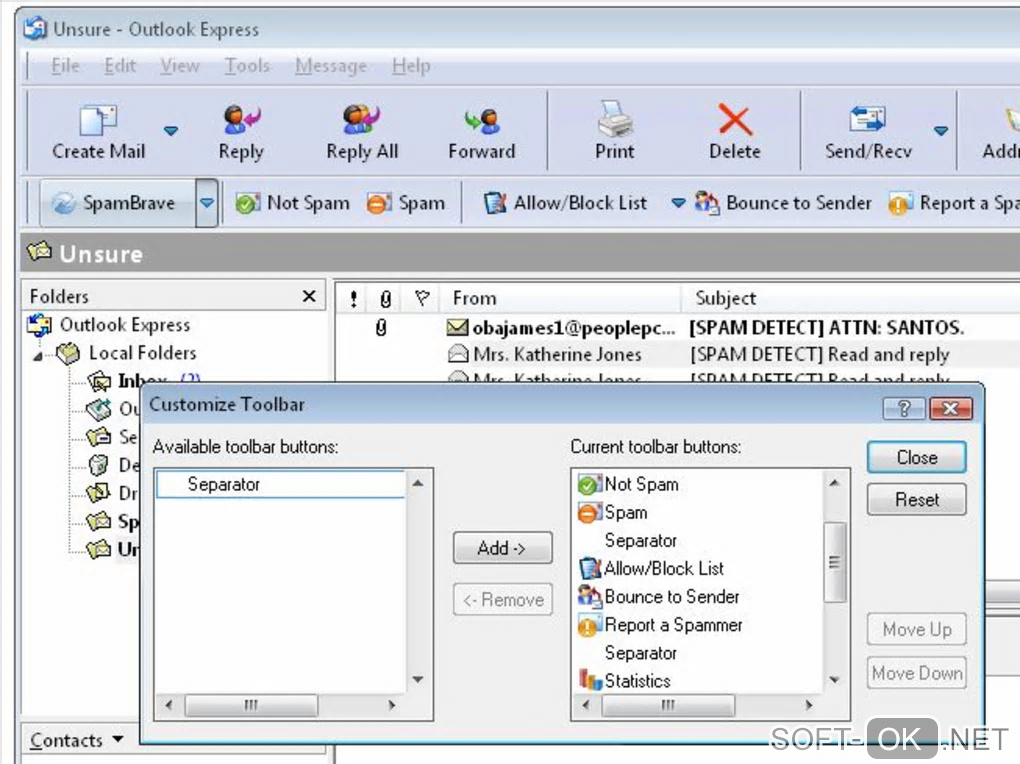Open the Contacts pane dropdown
1020x764 pixels.
pos(118,739)
